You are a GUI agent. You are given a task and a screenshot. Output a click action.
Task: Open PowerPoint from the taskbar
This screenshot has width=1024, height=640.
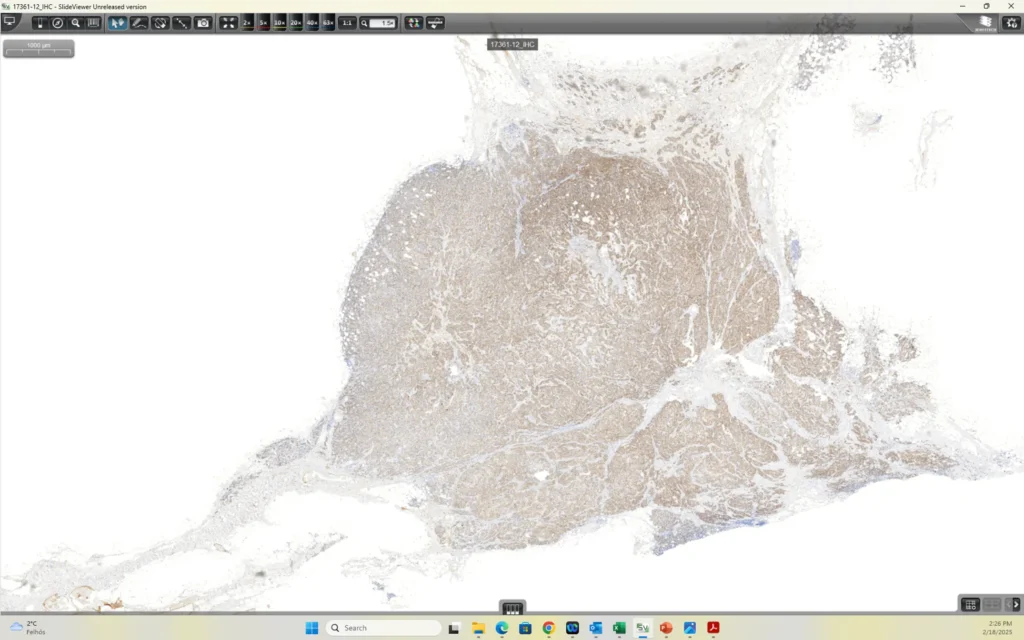666,628
